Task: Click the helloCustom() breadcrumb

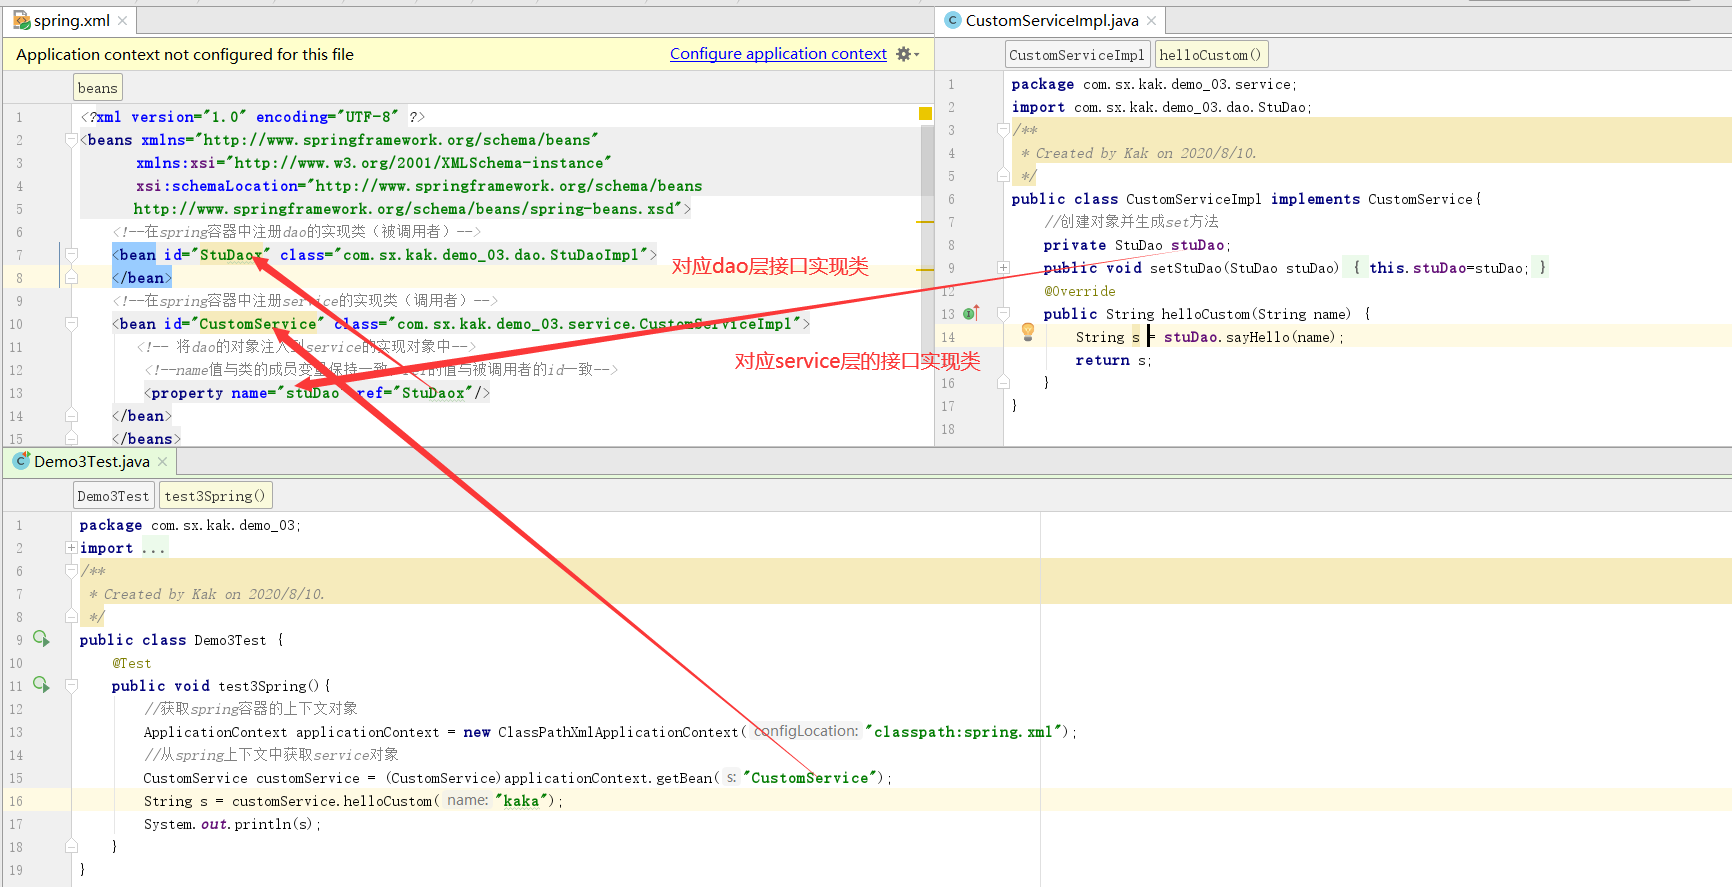Action: [1211, 55]
